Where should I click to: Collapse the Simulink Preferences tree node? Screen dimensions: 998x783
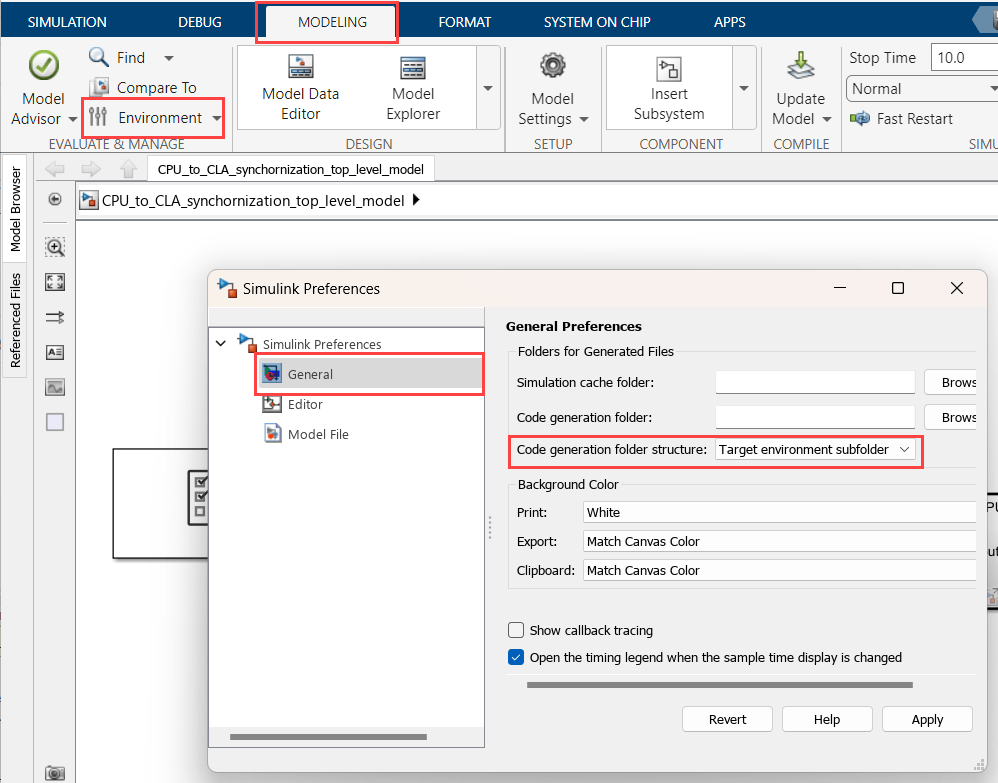(x=221, y=344)
